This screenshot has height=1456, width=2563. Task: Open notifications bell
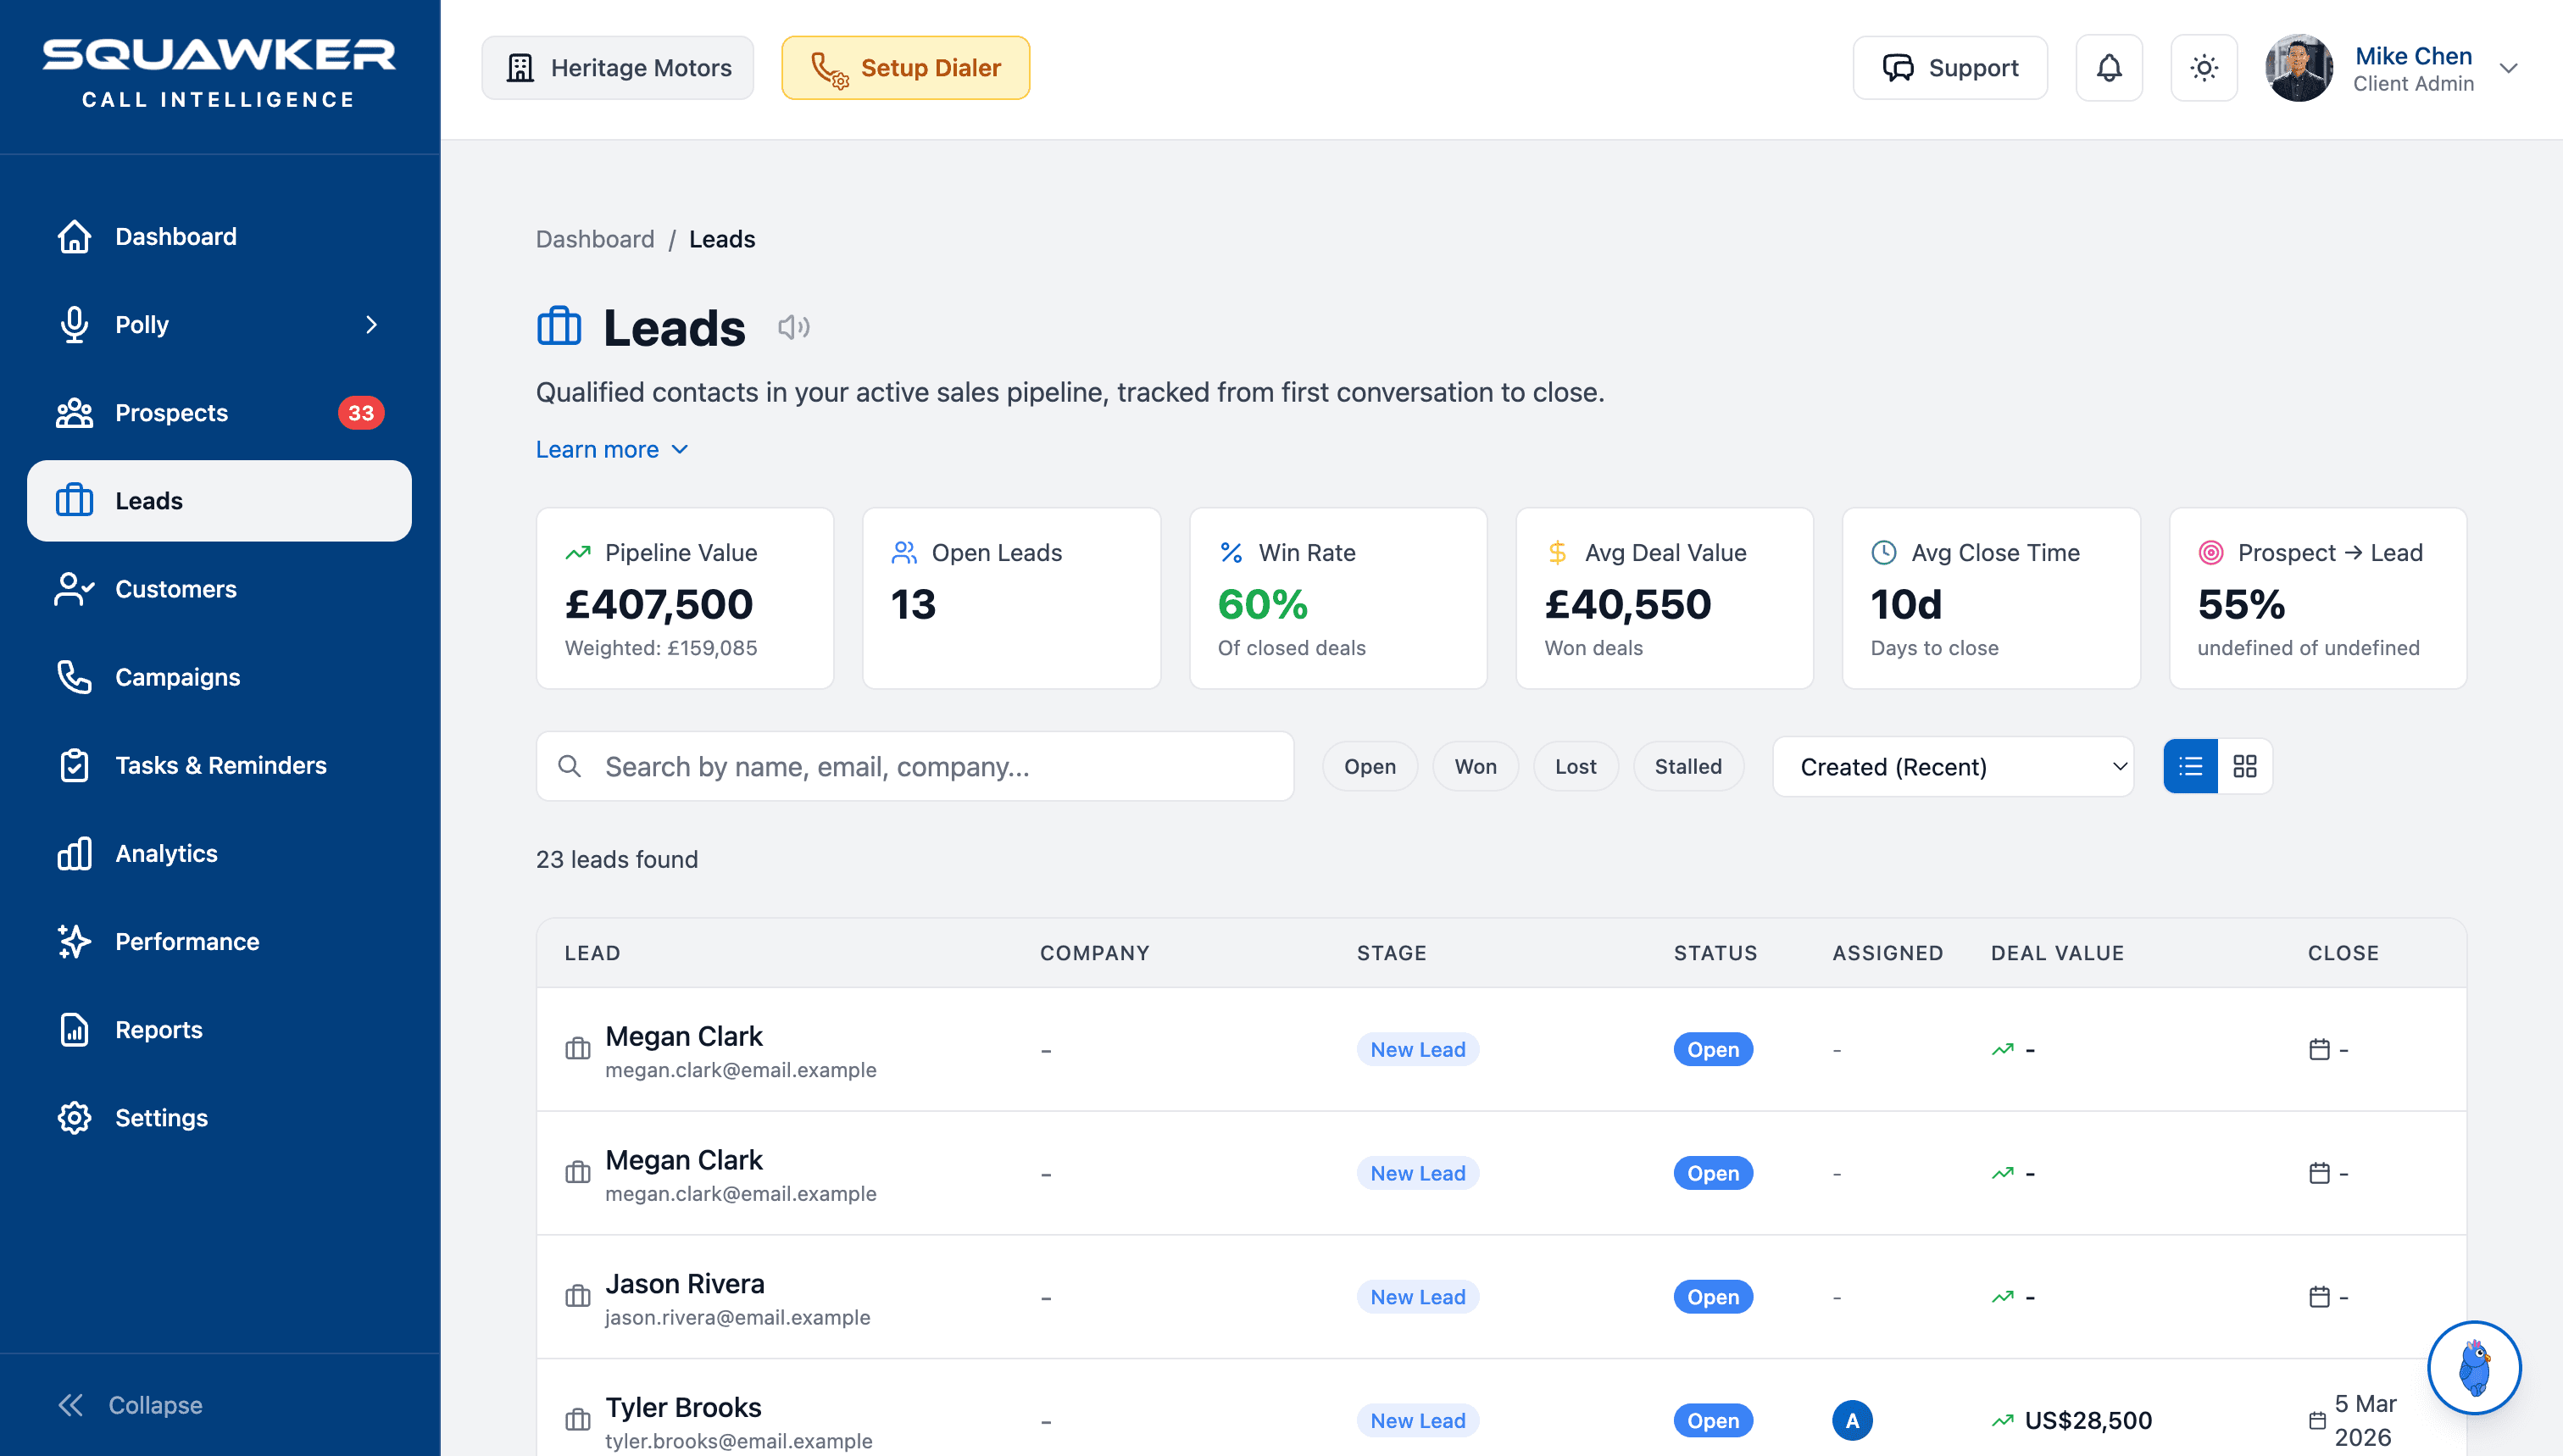click(2109, 68)
